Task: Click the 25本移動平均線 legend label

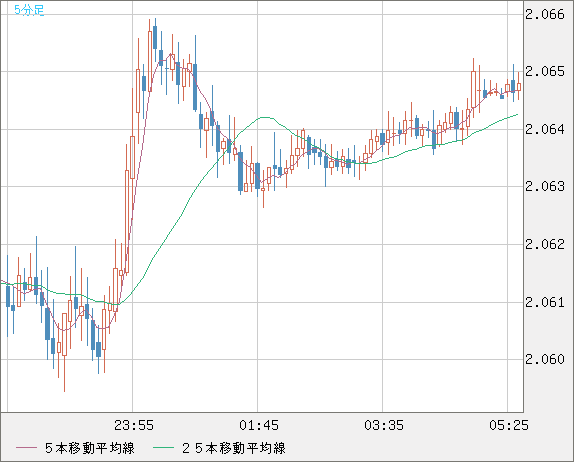Action: pyautogui.click(x=234, y=448)
